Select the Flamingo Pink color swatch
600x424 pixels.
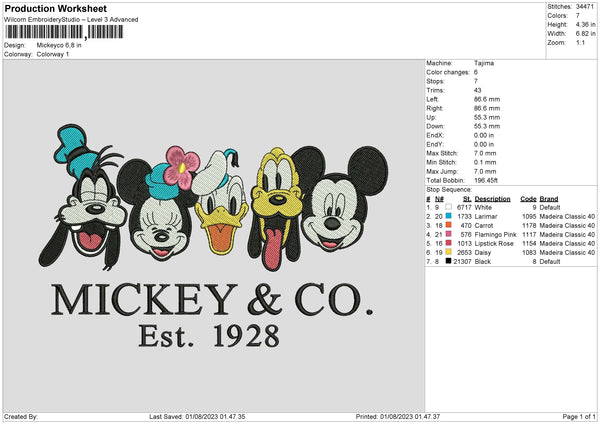pyautogui.click(x=448, y=234)
